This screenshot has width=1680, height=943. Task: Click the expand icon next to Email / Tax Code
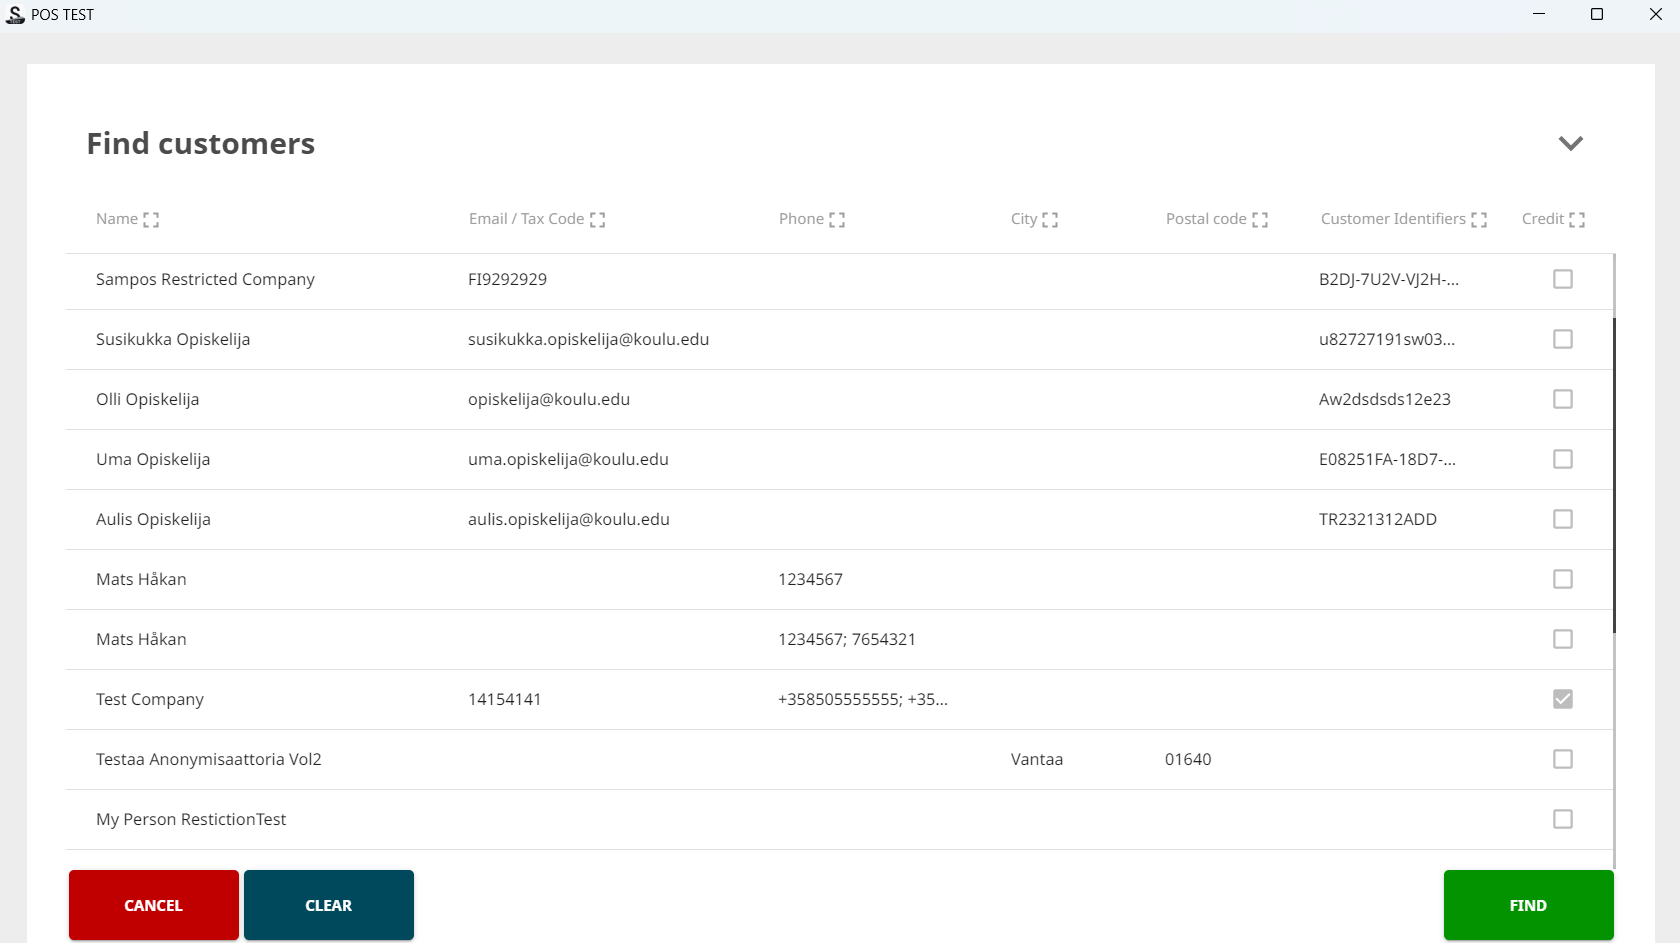pos(597,220)
